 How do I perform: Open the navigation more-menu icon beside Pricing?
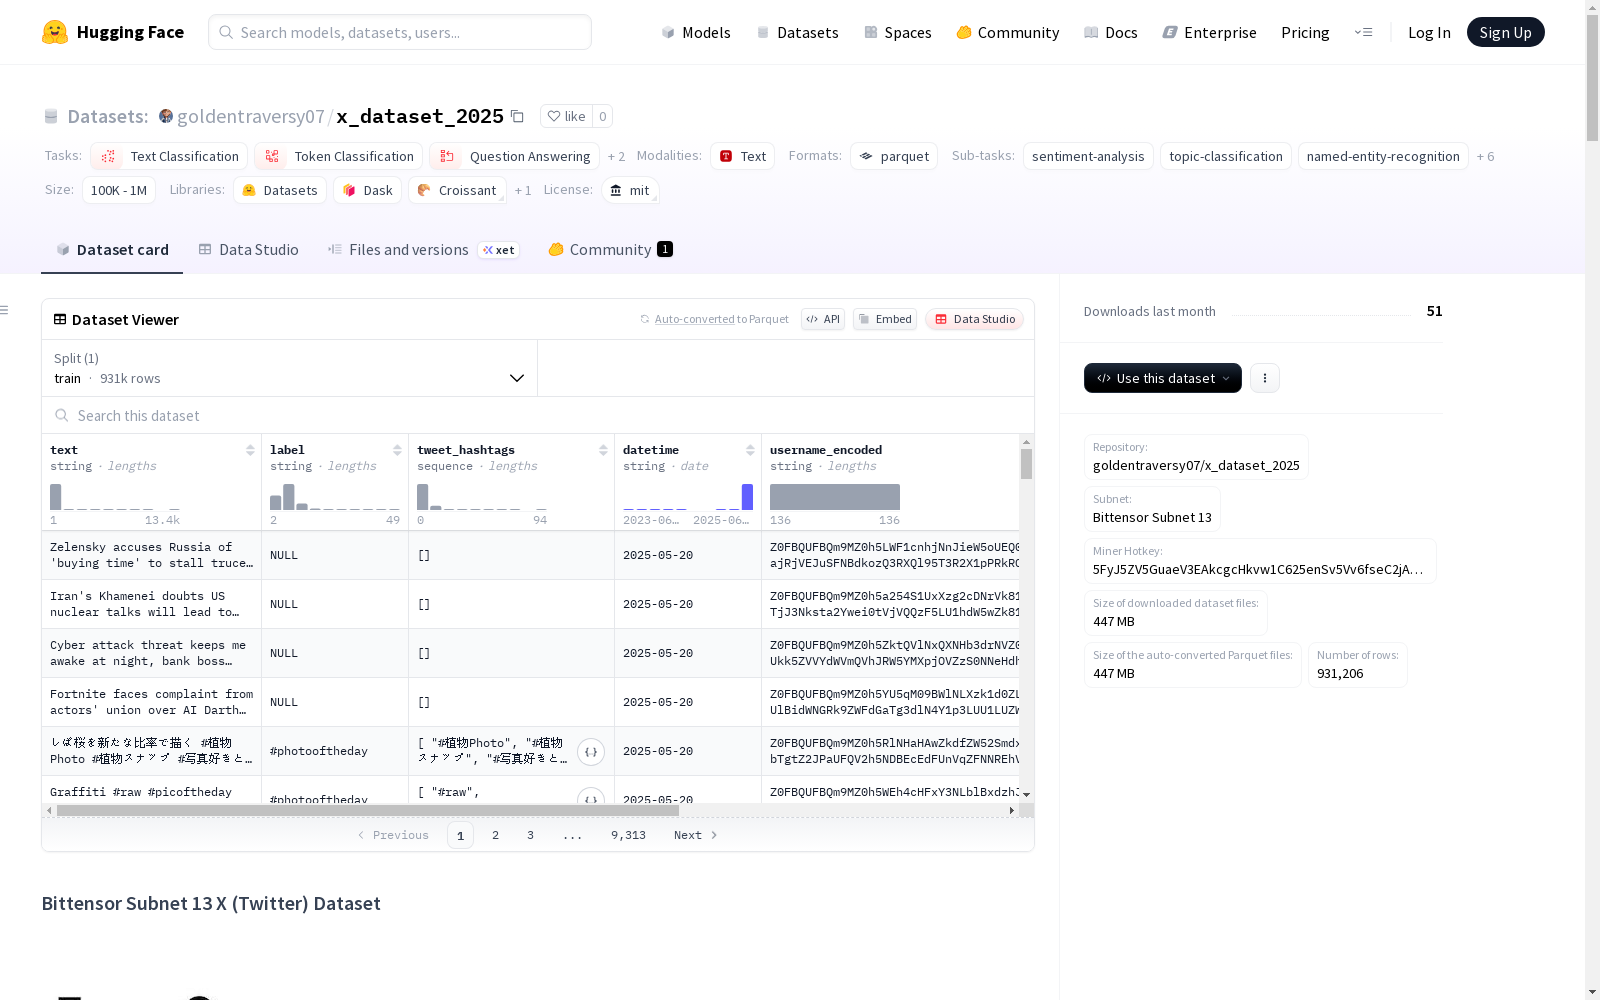click(1363, 32)
